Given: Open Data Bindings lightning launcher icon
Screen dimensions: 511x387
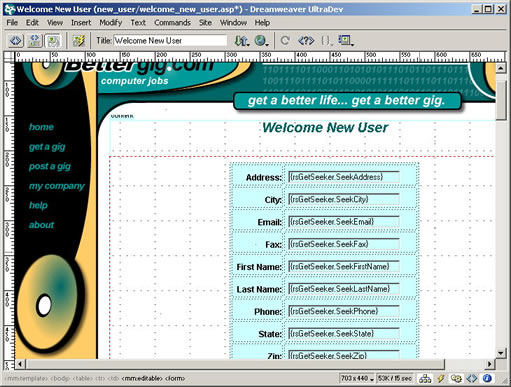Looking at the screenshot, I should point(441,379).
